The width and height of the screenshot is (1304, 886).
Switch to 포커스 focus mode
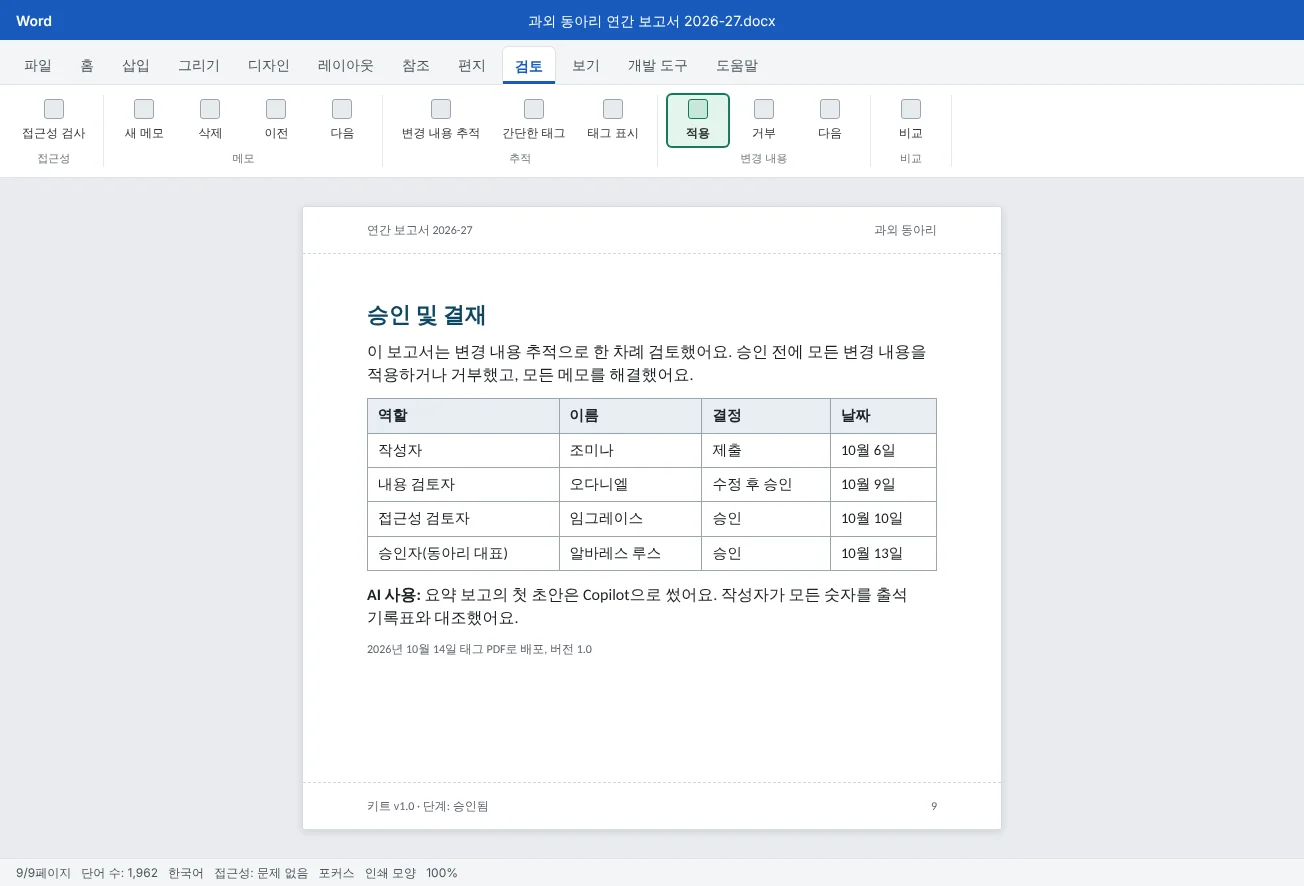336,873
